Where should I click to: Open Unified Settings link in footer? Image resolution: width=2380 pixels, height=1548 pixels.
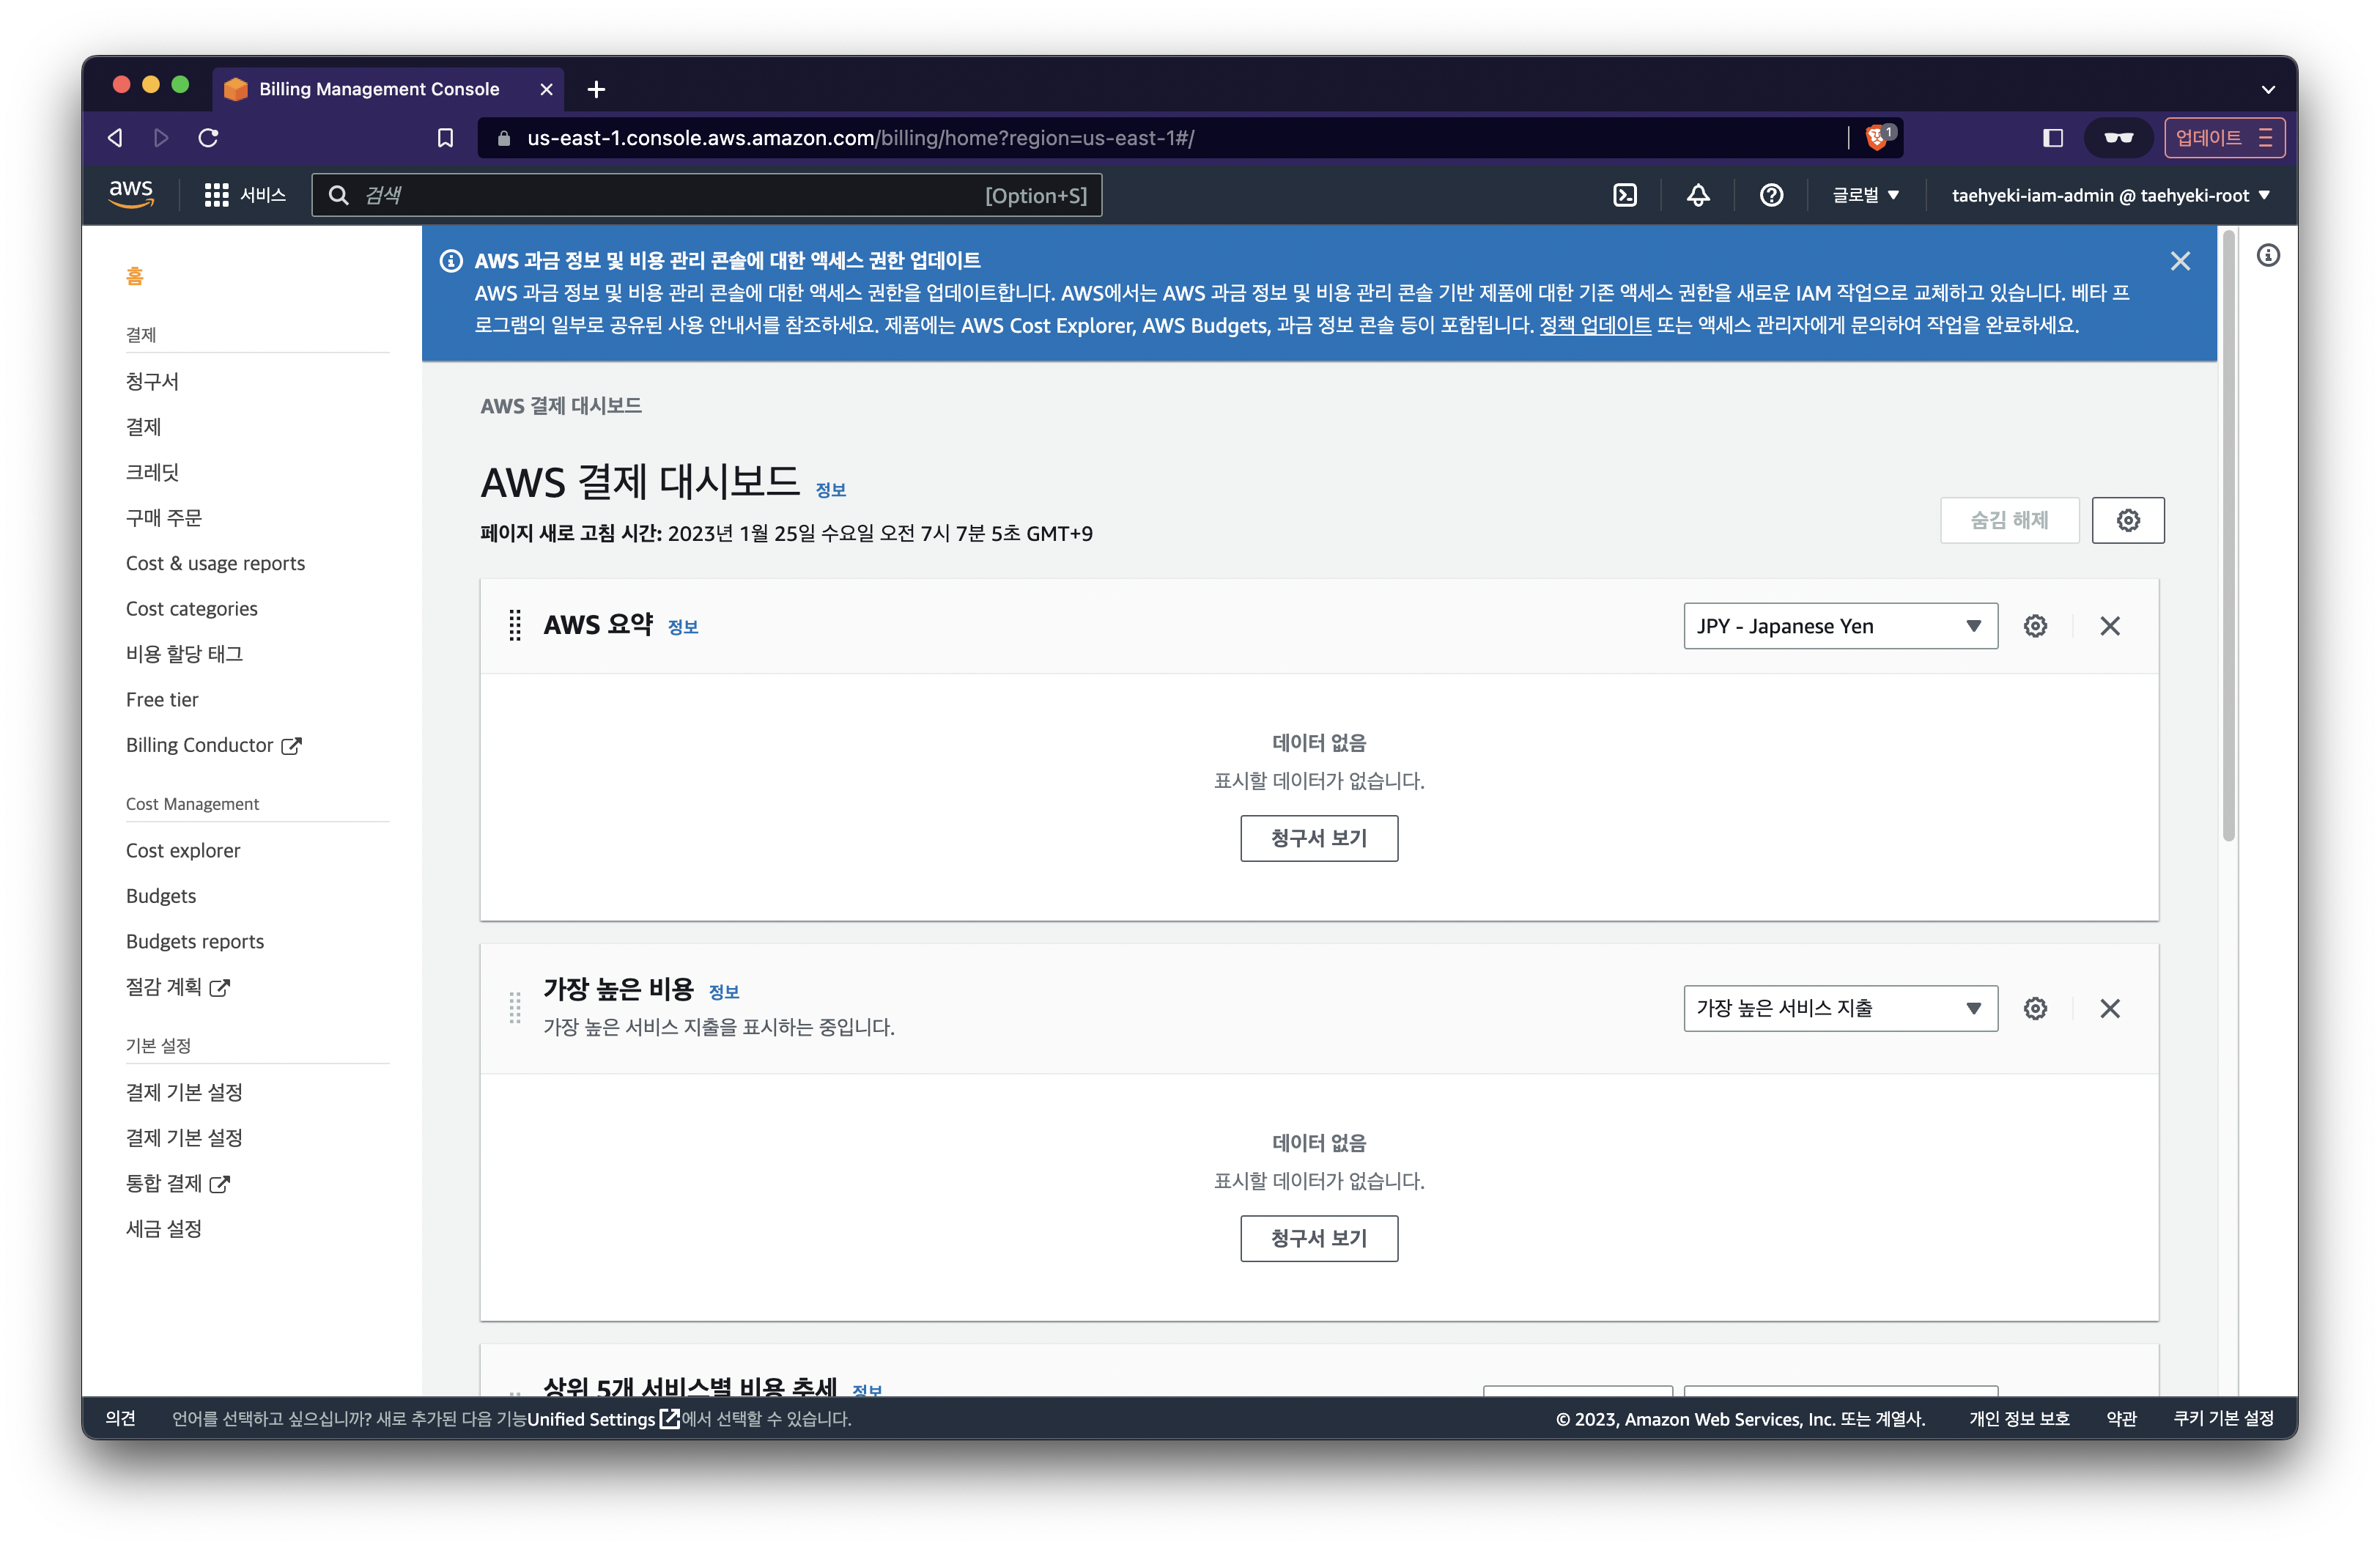click(x=603, y=1419)
